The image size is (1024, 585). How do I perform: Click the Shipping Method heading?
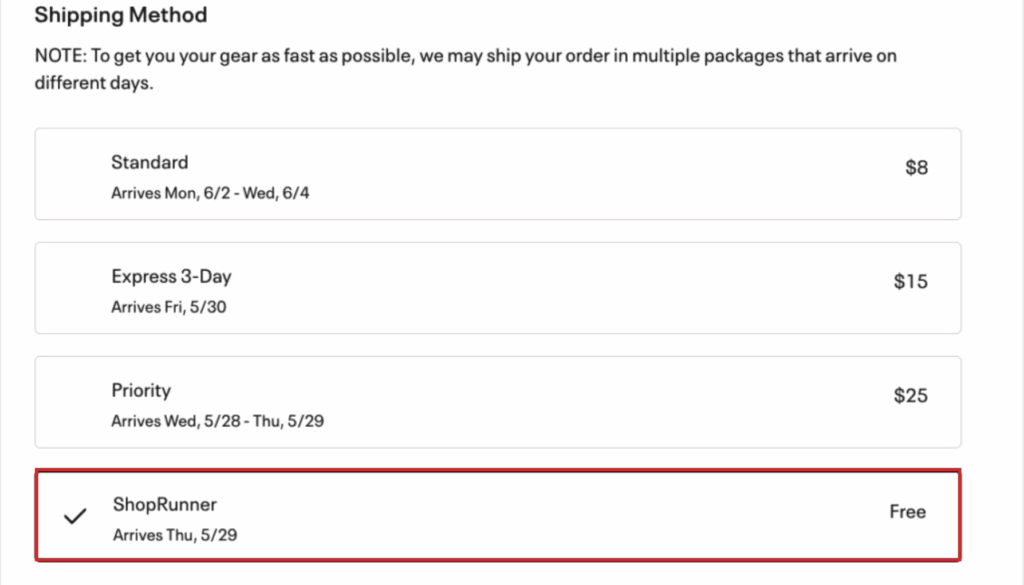[x=121, y=16]
